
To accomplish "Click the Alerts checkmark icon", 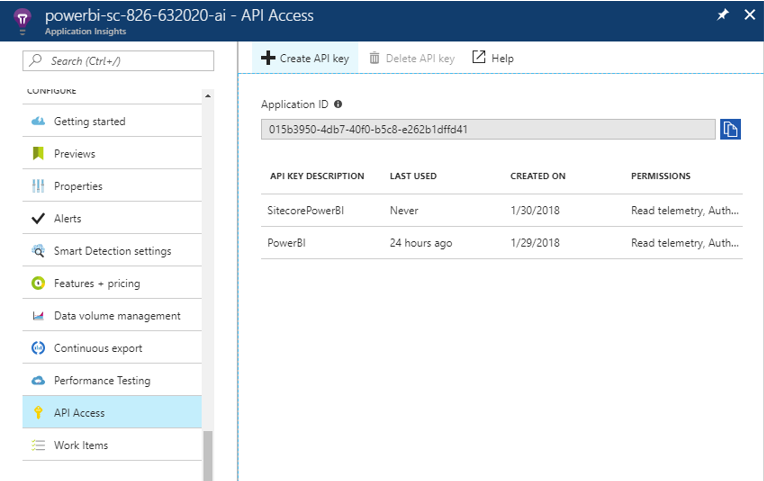I will pos(38,219).
